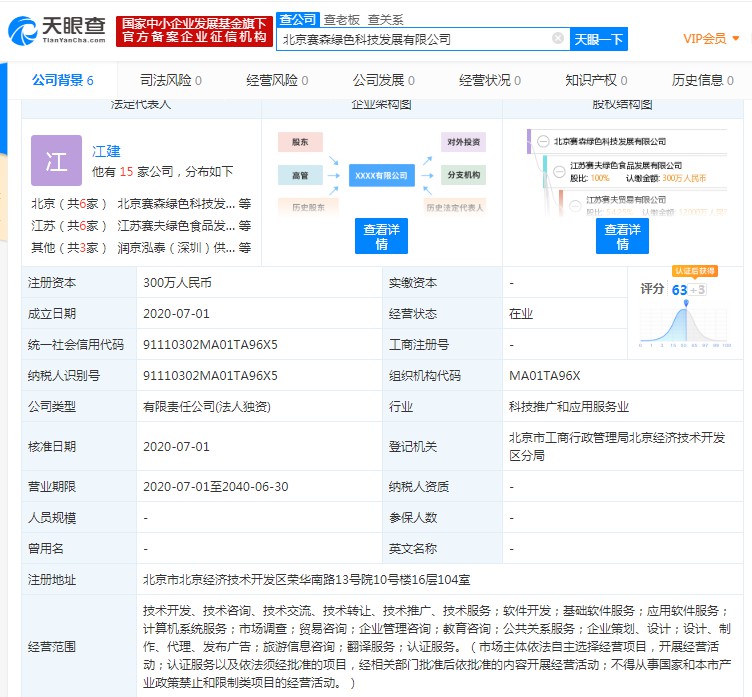The height and width of the screenshot is (697, 752).
Task: Switch to the 查关系 search tab
Action: pos(386,20)
